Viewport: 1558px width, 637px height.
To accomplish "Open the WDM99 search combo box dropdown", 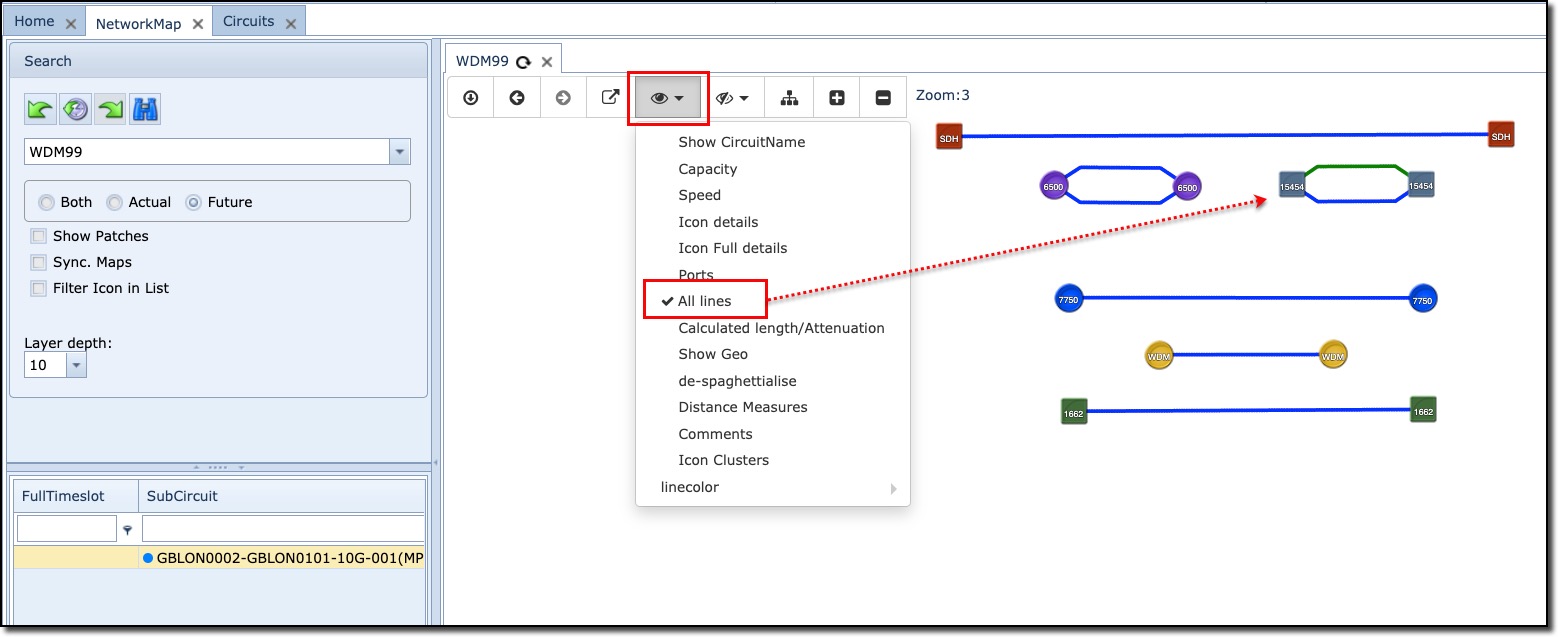I will click(400, 152).
